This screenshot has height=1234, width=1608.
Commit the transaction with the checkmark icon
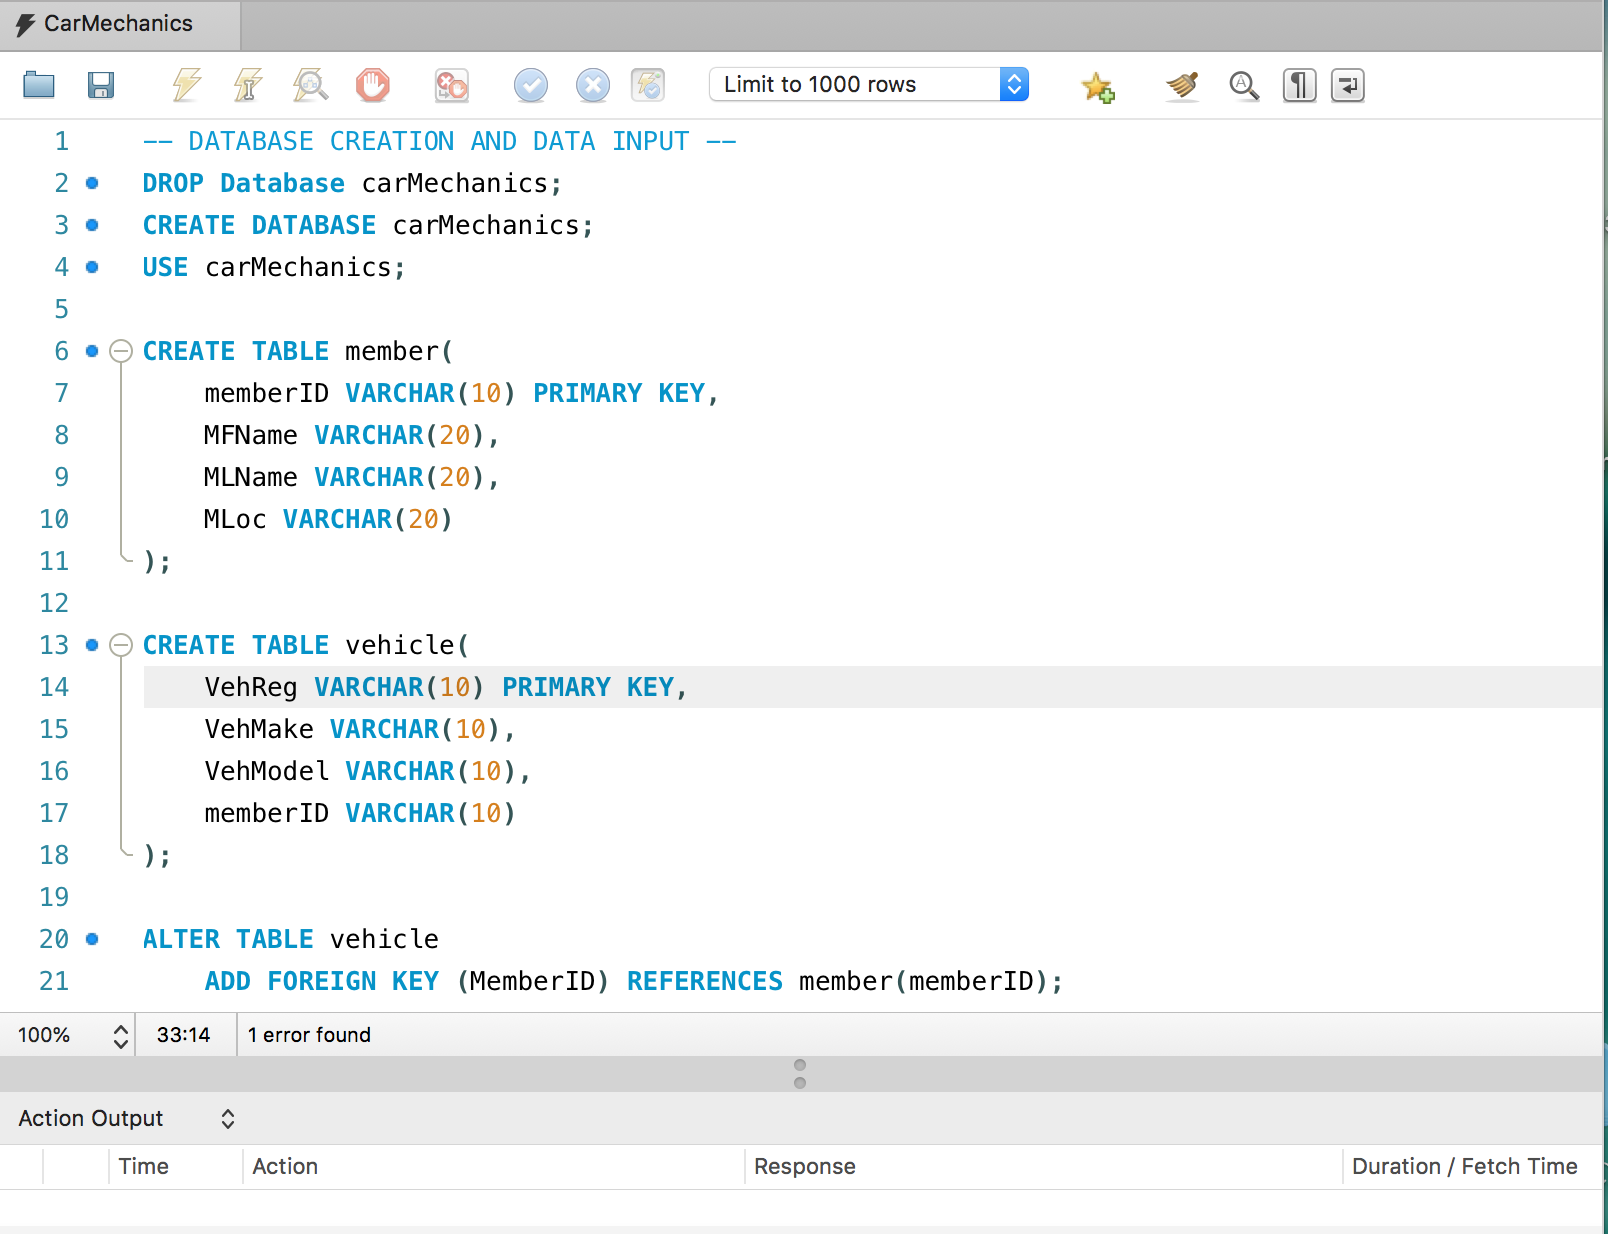(530, 85)
